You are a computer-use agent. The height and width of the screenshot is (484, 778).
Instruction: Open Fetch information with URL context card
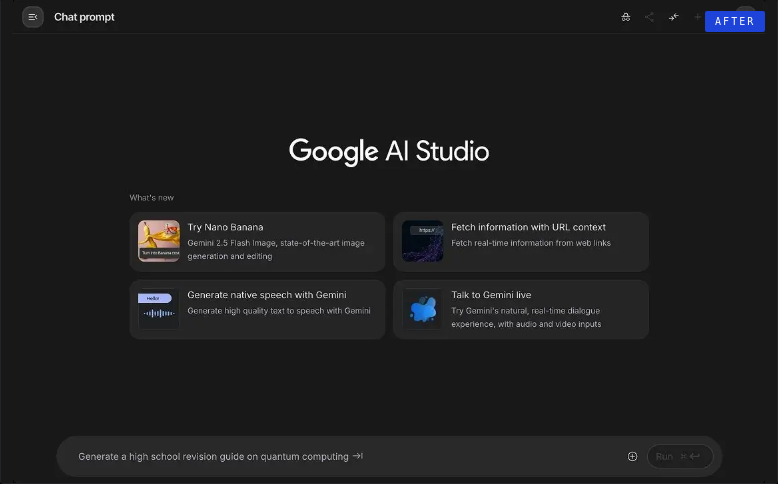coord(521,242)
